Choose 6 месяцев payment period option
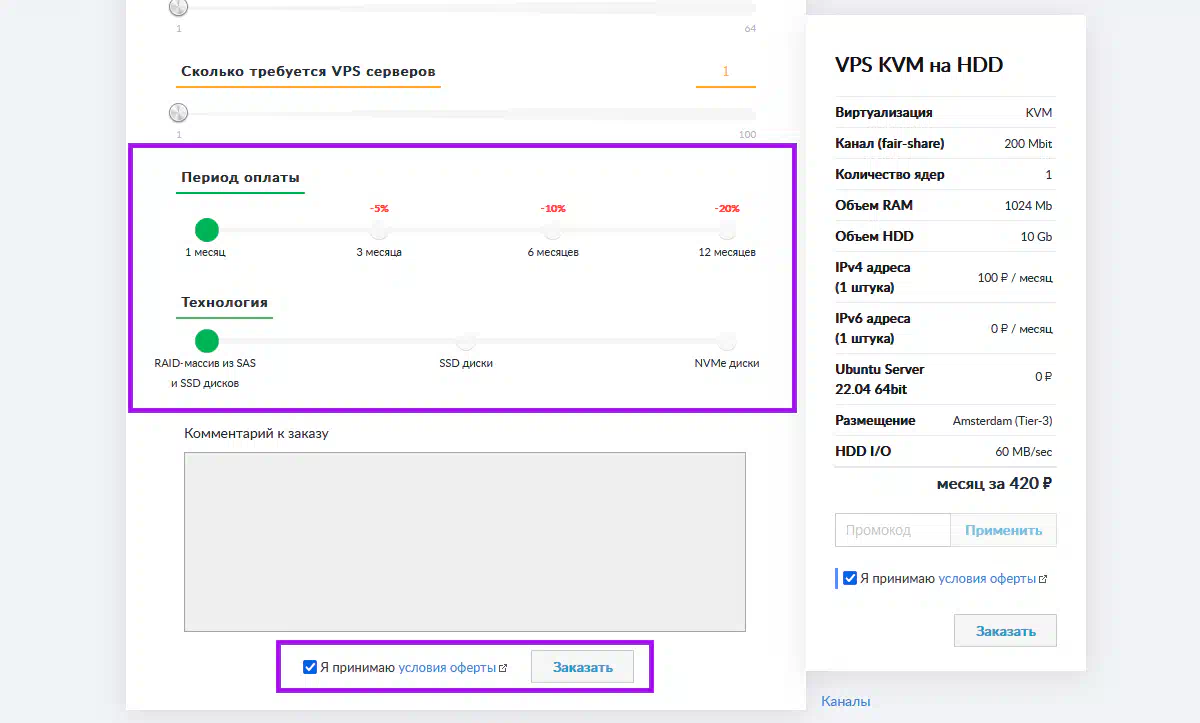The width and height of the screenshot is (1200, 723). (x=553, y=230)
